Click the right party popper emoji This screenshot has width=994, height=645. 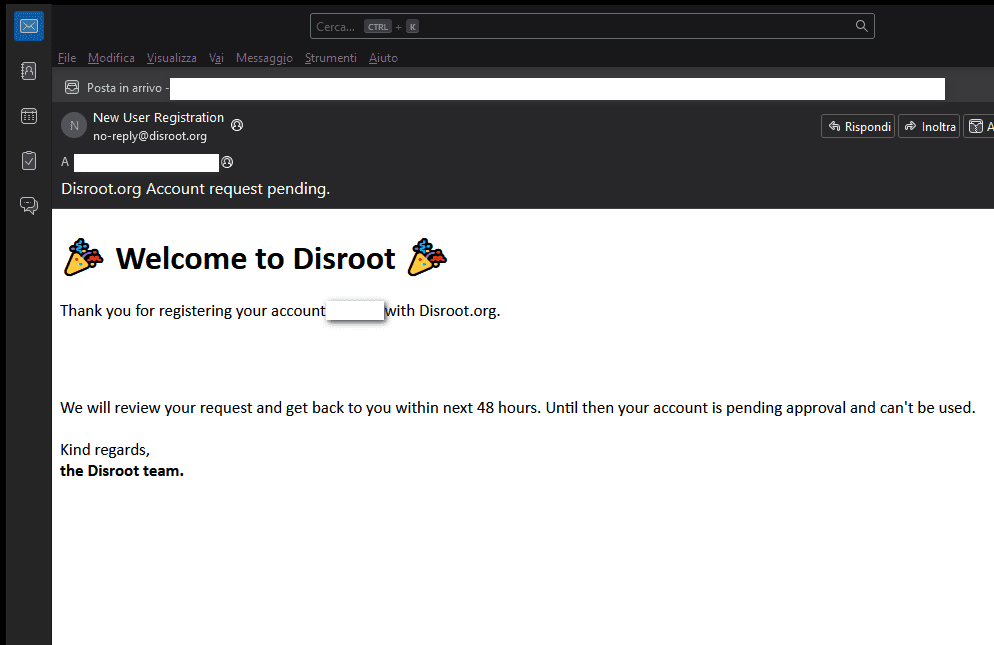(x=427, y=257)
